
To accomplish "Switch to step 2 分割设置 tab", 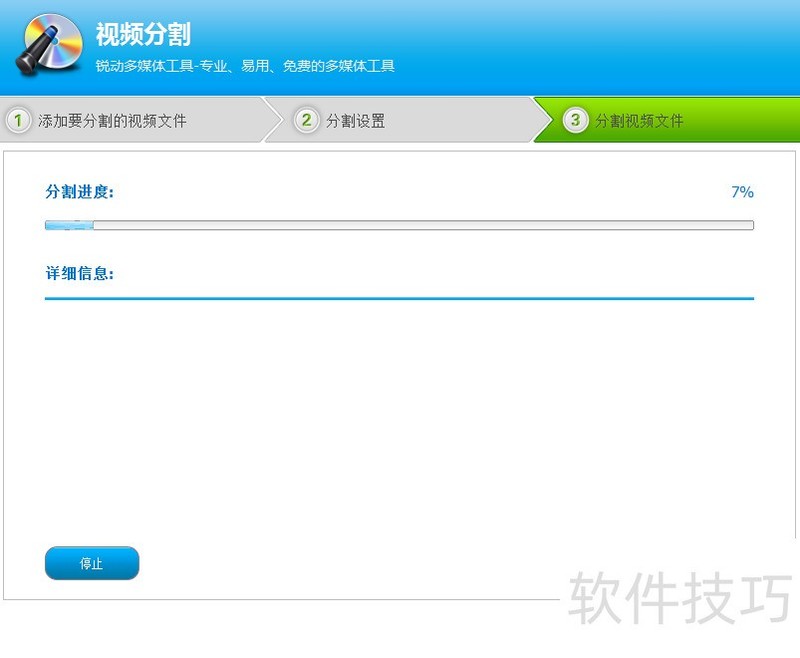I will (x=406, y=120).
